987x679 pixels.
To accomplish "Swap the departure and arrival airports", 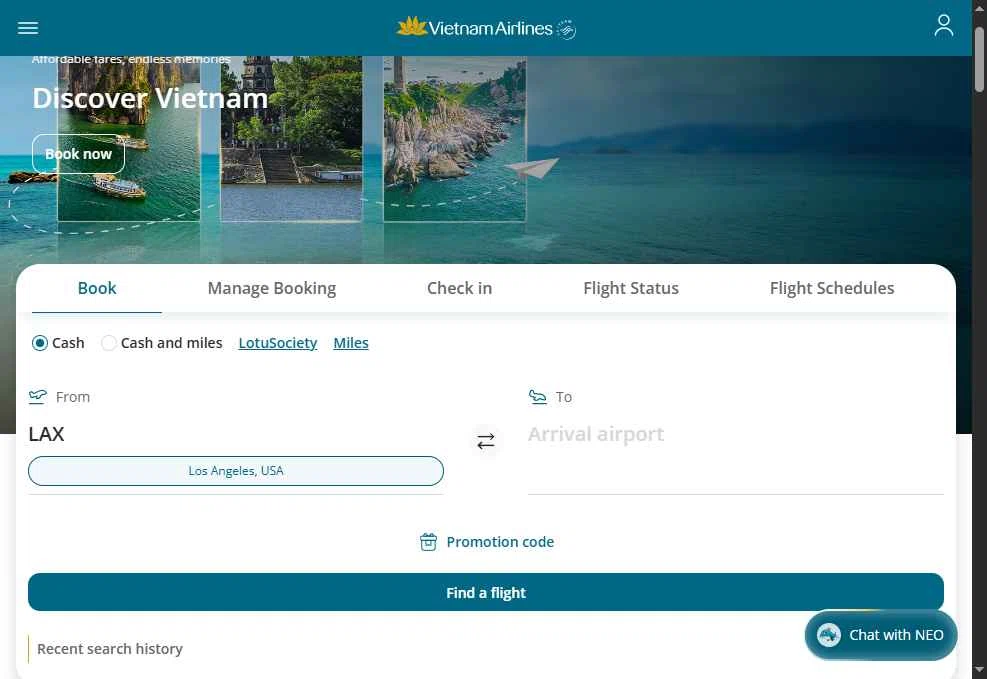I will [x=485, y=441].
